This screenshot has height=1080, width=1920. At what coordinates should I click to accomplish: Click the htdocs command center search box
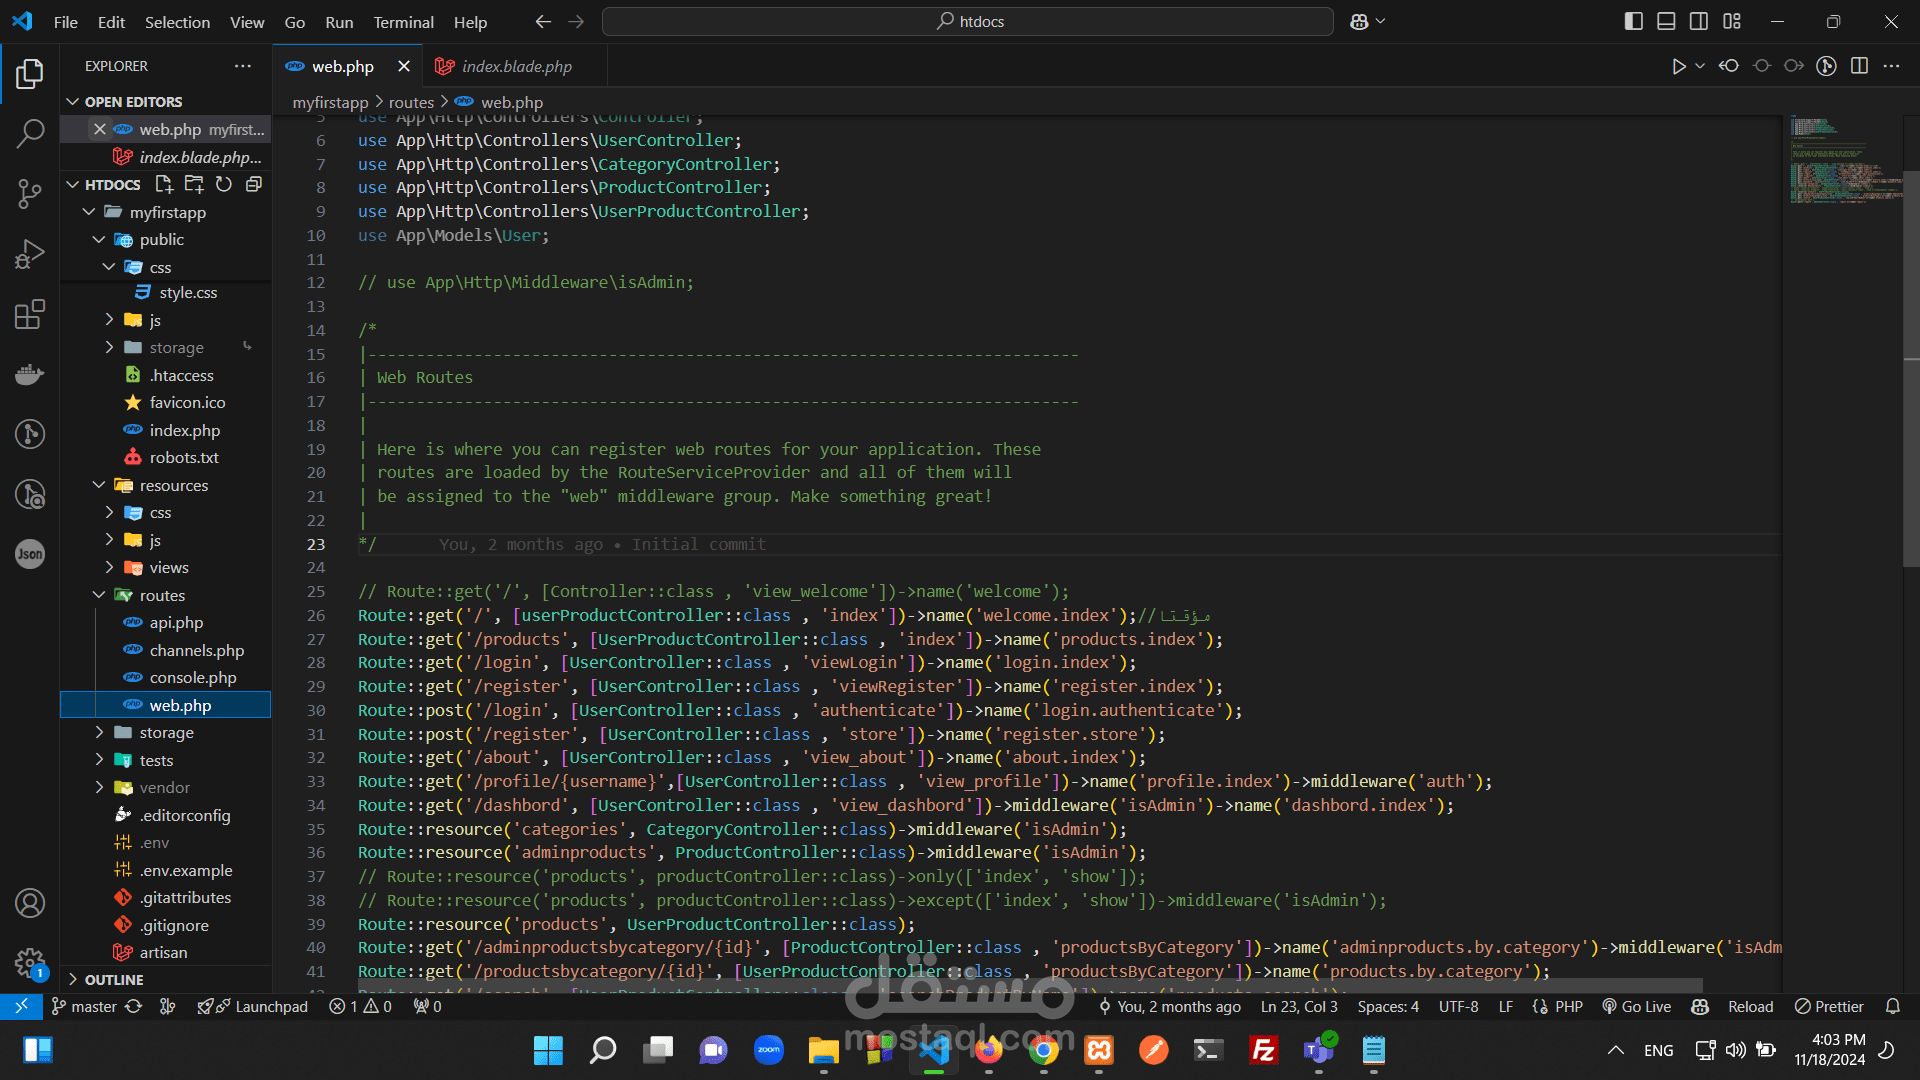coord(968,21)
